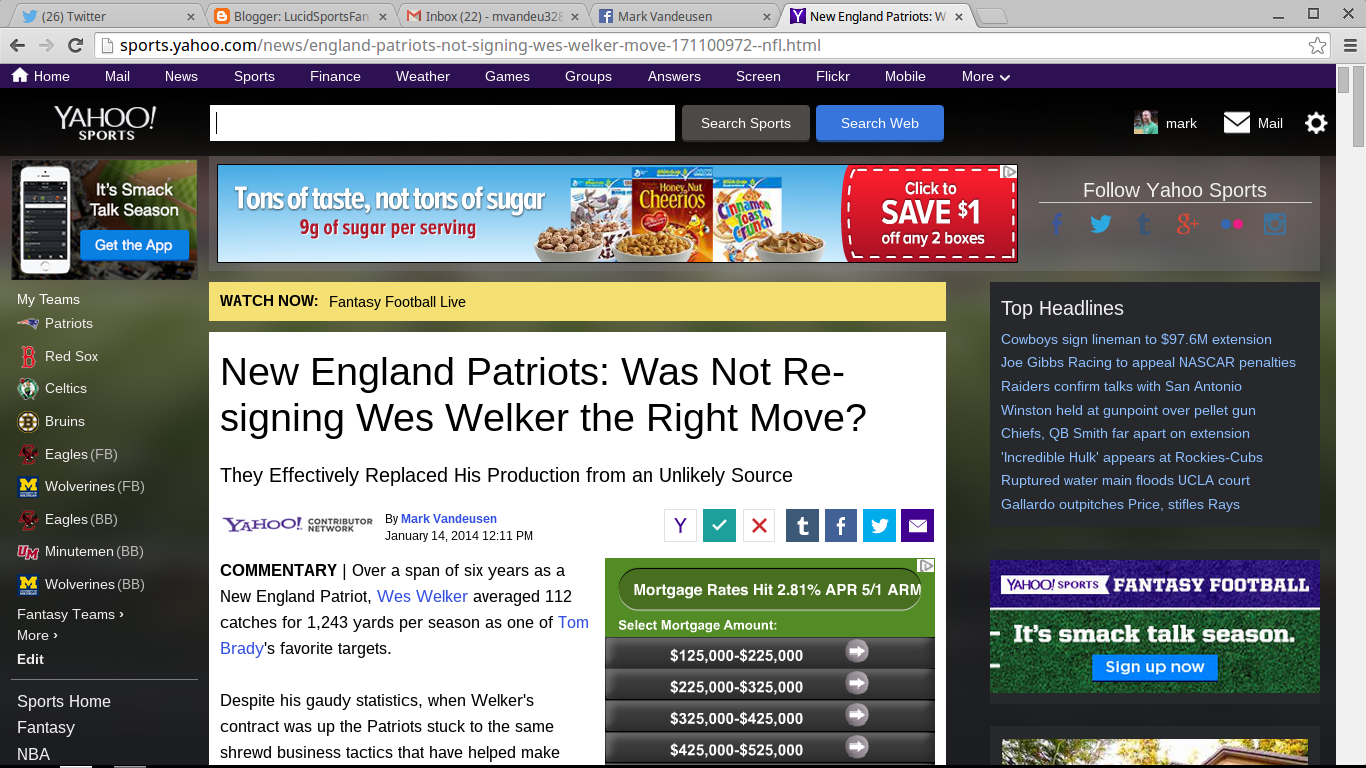Open the Mail envelope in header
Screen dimensions: 1366x768
[x=1237, y=123]
